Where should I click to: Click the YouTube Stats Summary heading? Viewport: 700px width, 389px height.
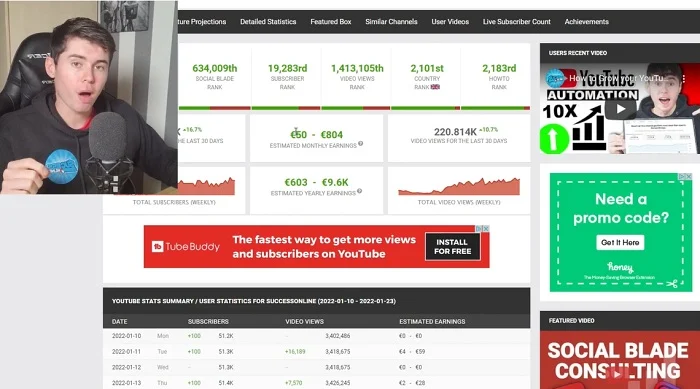click(254, 301)
